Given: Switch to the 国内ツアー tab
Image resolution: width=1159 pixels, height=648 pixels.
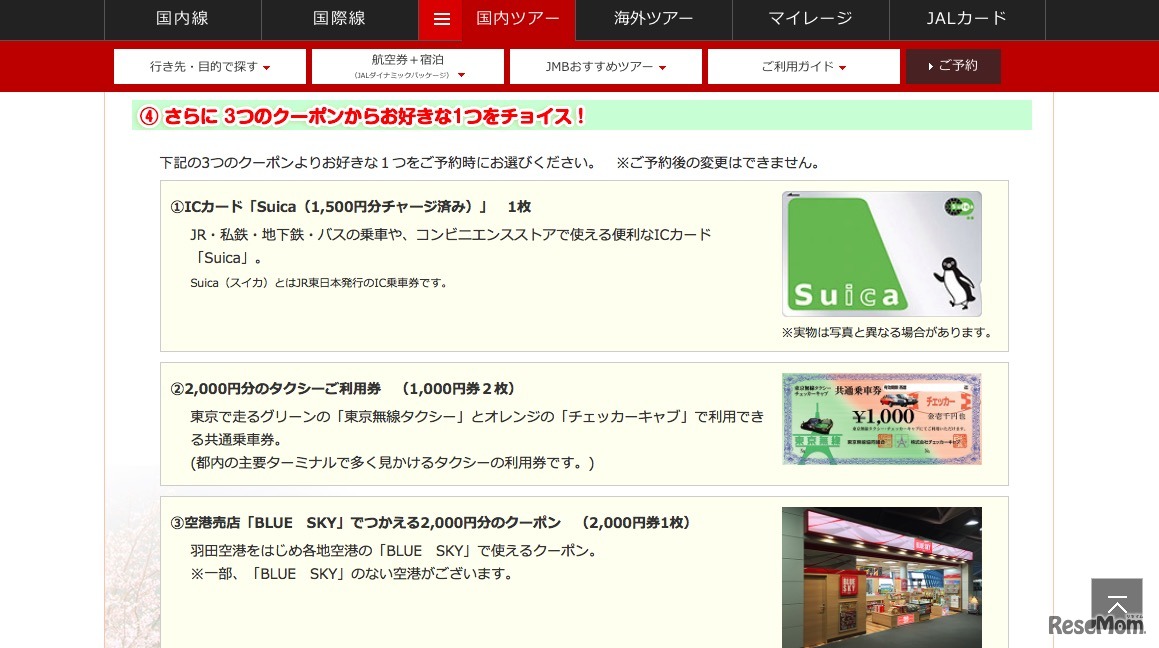Looking at the screenshot, I should (517, 19).
